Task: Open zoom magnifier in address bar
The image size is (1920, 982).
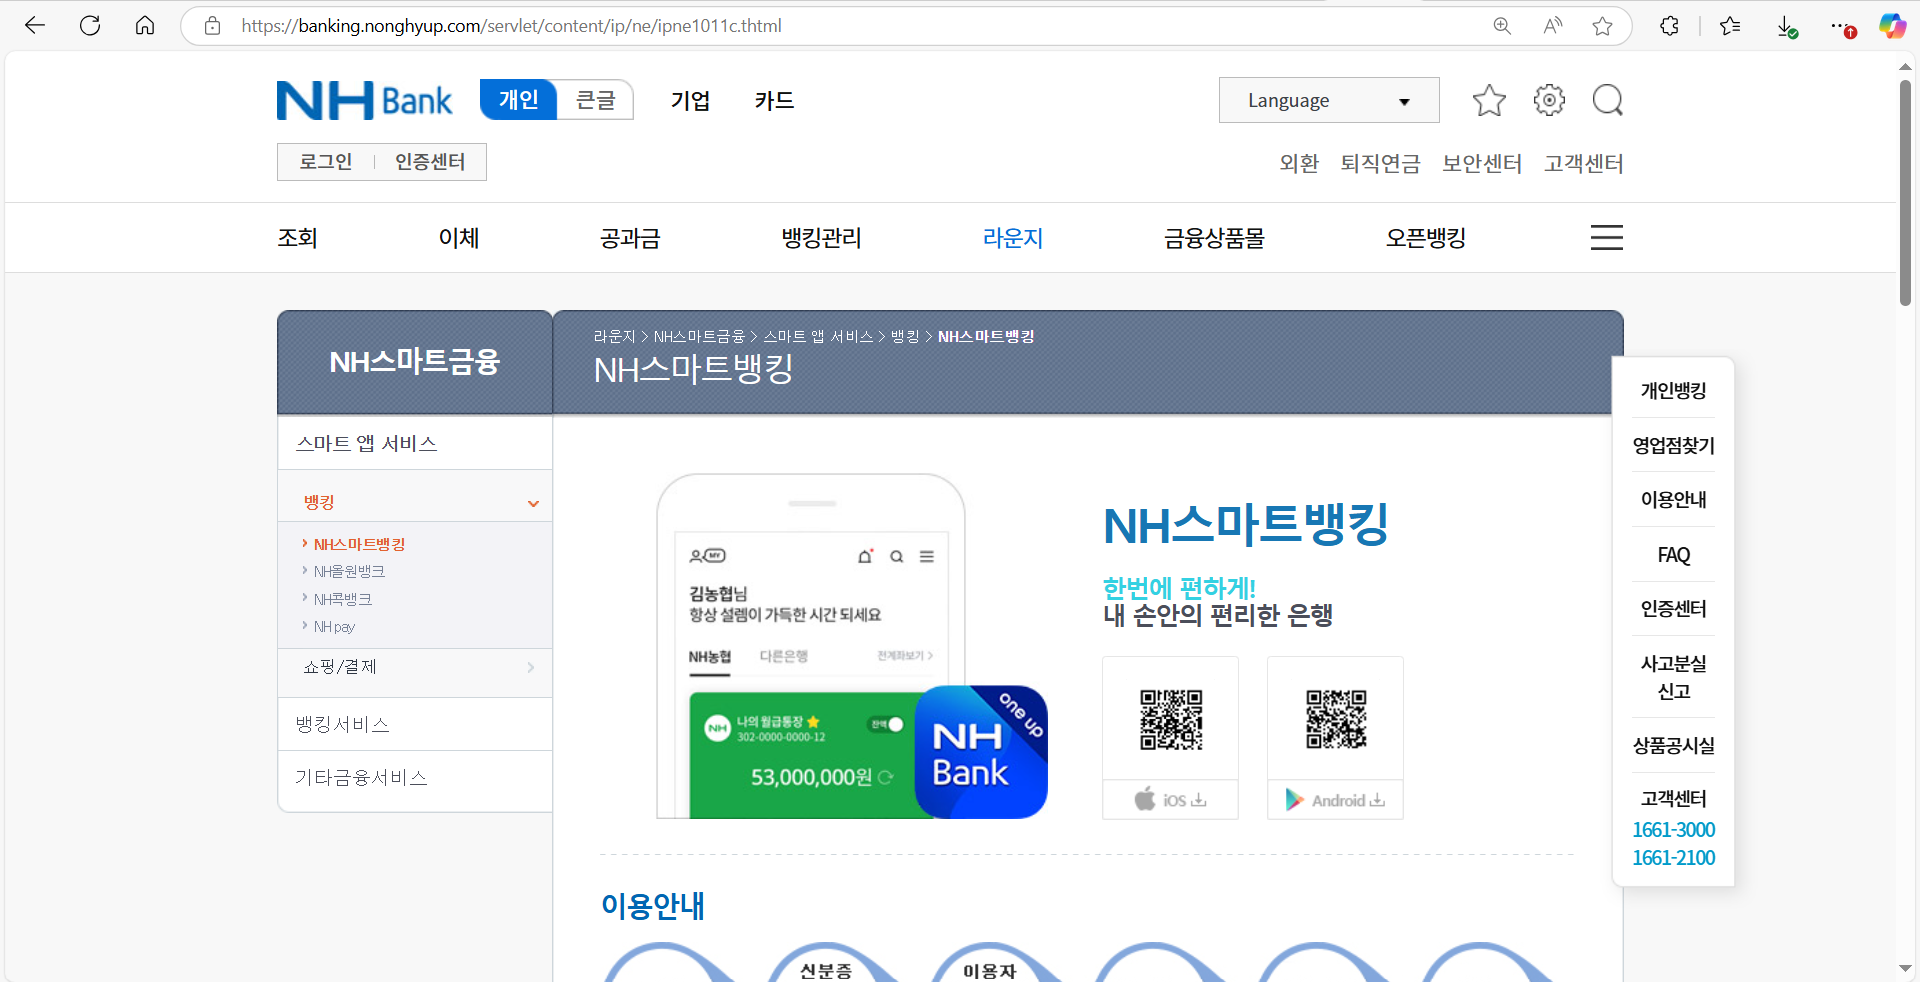Action: click(1502, 26)
